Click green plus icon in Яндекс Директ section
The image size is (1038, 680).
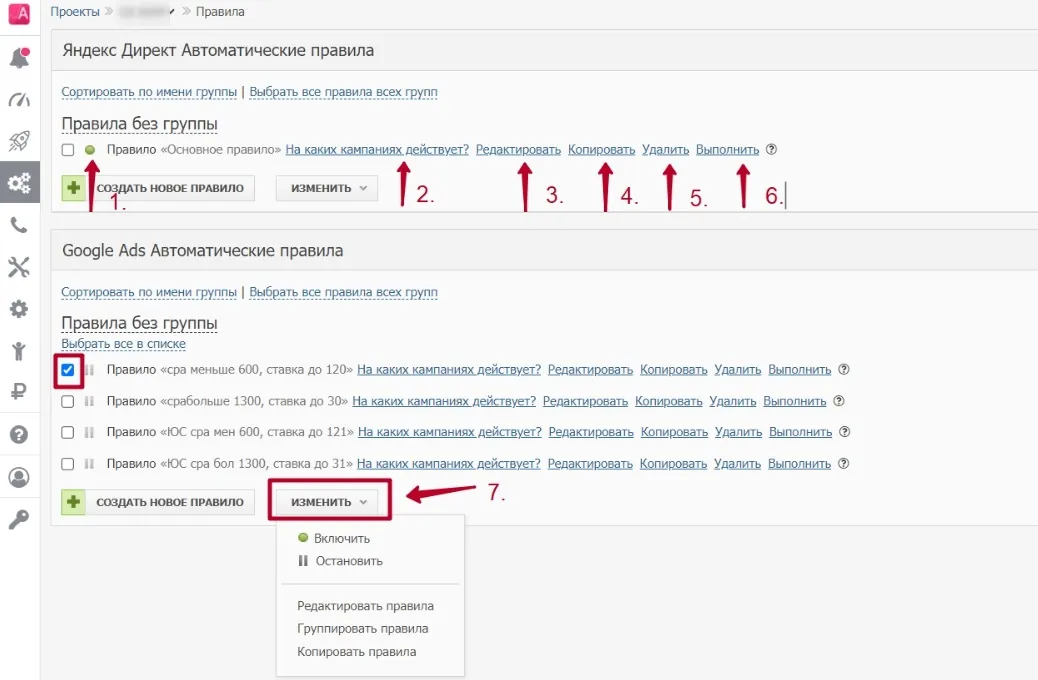pyautogui.click(x=73, y=188)
